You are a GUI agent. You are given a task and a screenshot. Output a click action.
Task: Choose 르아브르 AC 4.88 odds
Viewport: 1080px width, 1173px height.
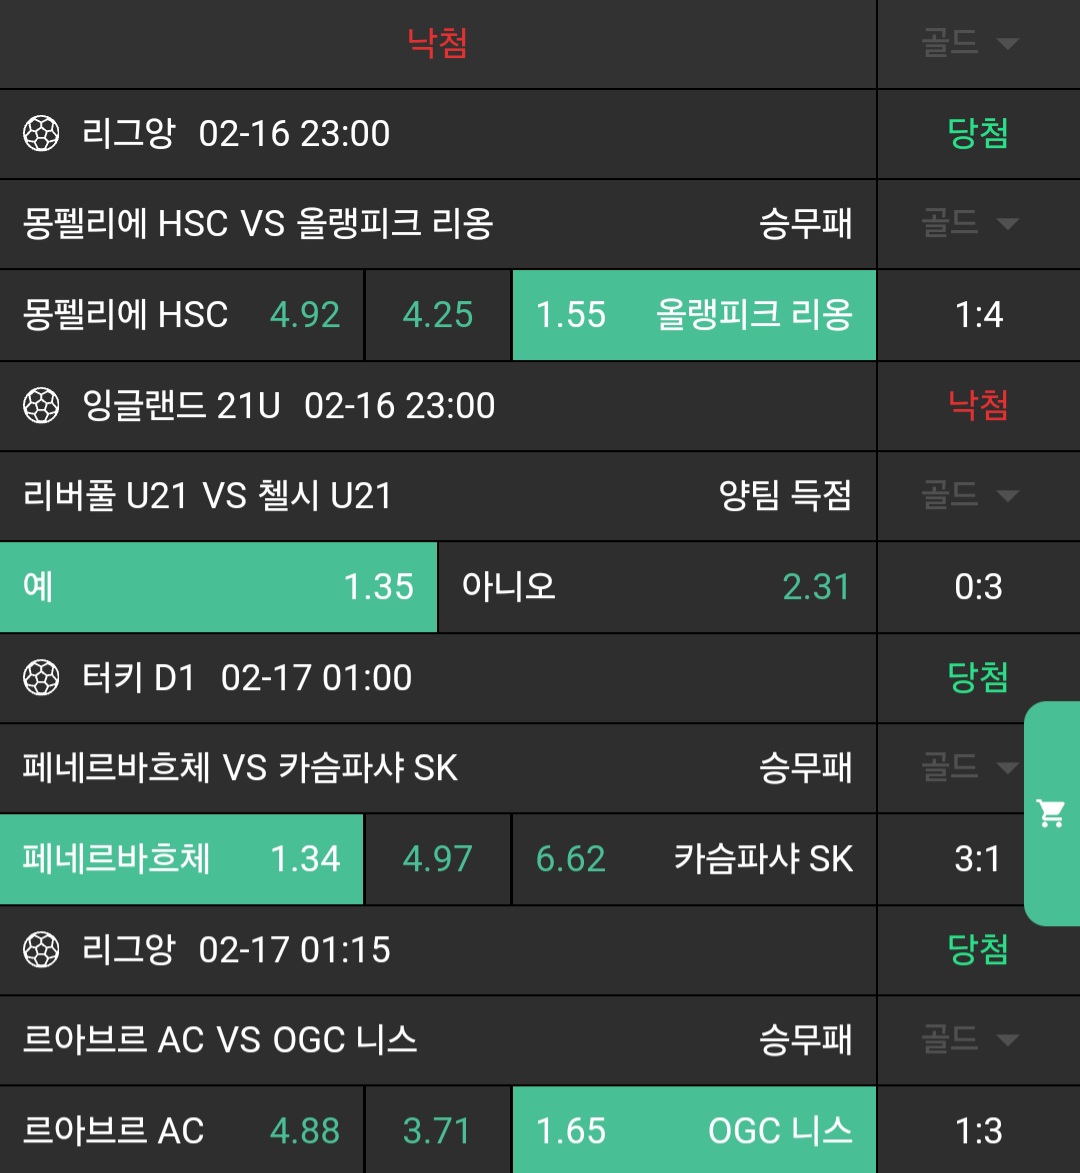[x=181, y=1131]
